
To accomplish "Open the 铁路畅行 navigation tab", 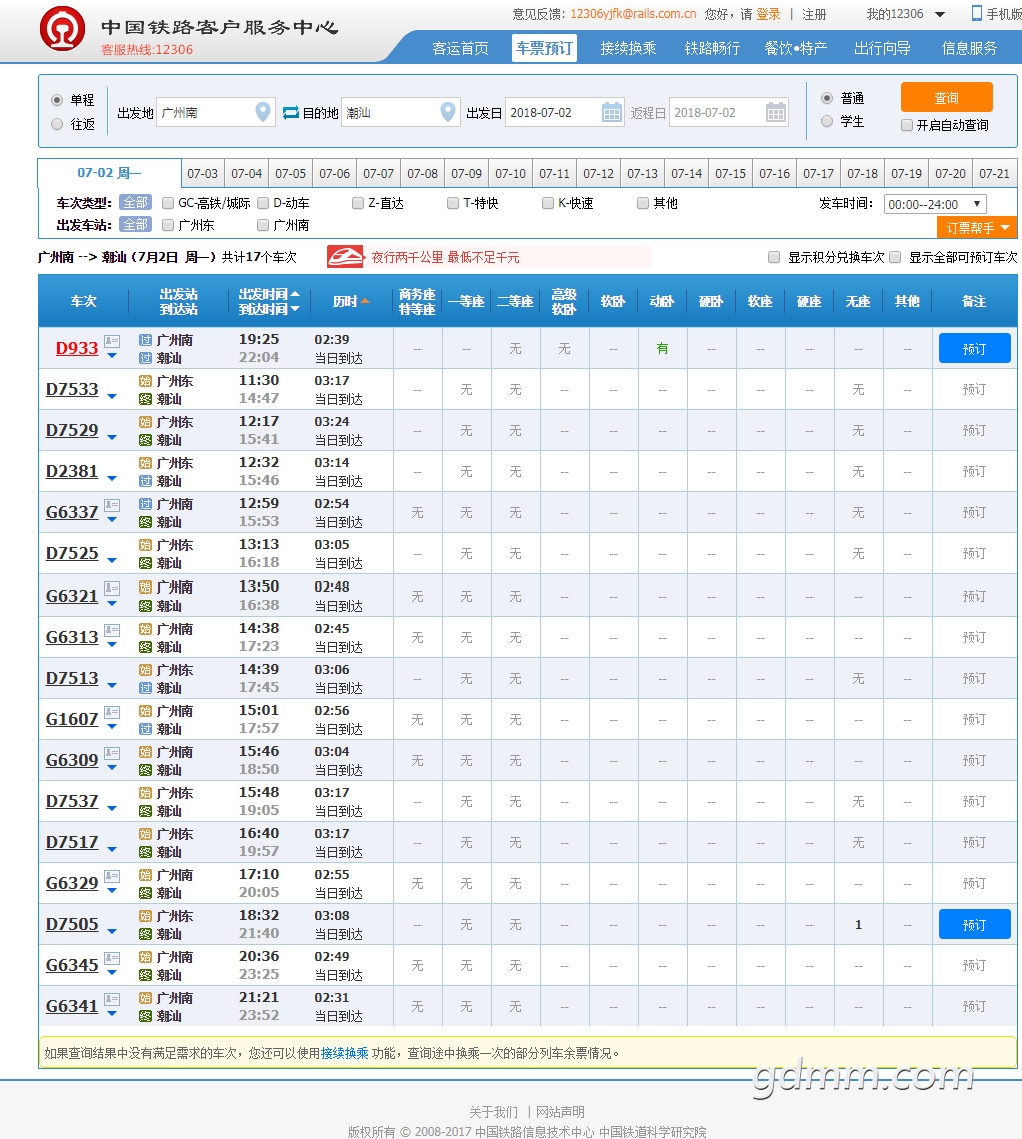I will (712, 48).
